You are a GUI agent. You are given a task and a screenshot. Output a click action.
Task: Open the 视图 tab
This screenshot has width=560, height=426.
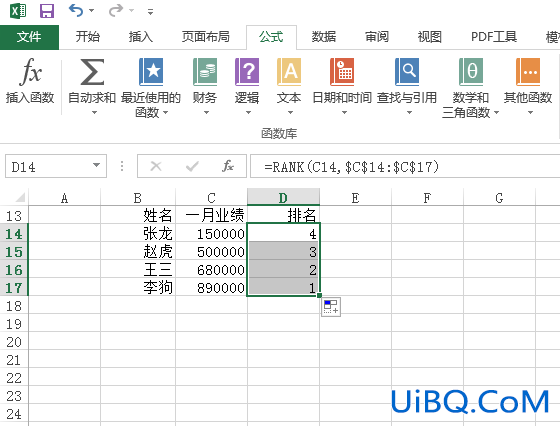tap(430, 37)
